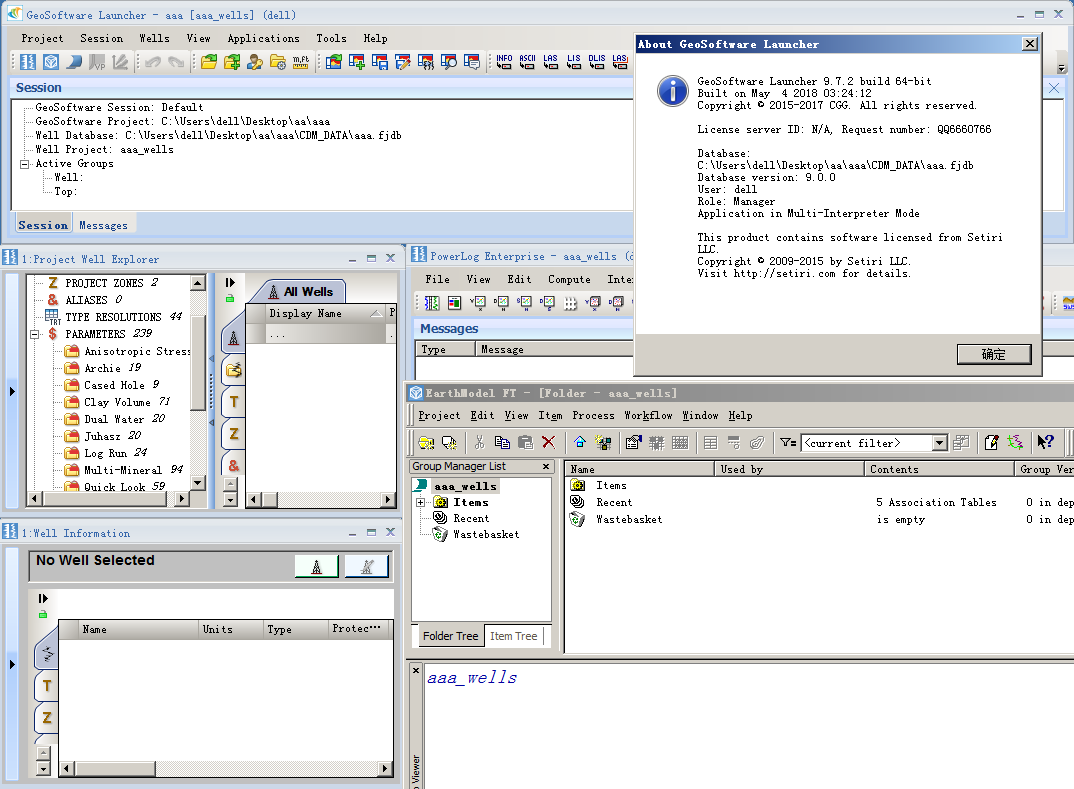Expand Well Information side panel arrow
The width and height of the screenshot is (1074, 789).
(12, 664)
